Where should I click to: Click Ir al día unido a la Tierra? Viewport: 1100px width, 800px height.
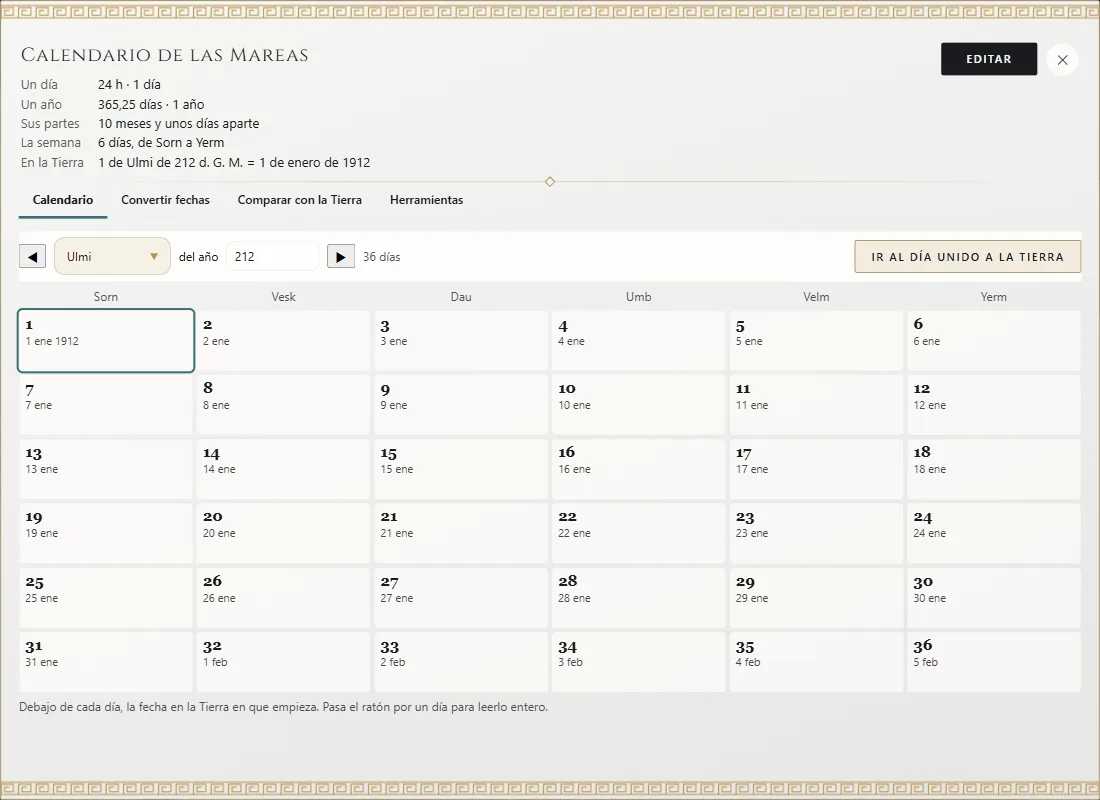click(x=967, y=257)
